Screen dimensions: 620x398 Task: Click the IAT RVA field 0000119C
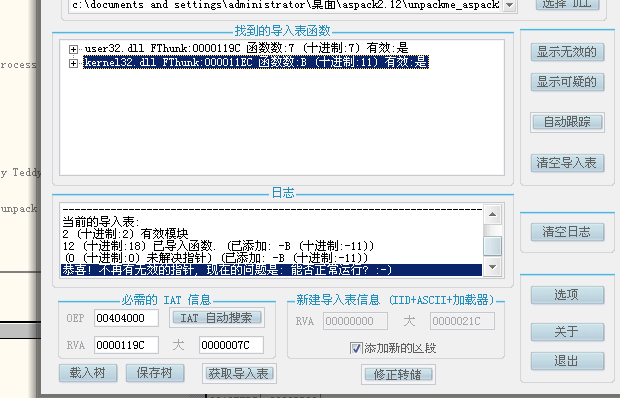pyautogui.click(x=126, y=345)
